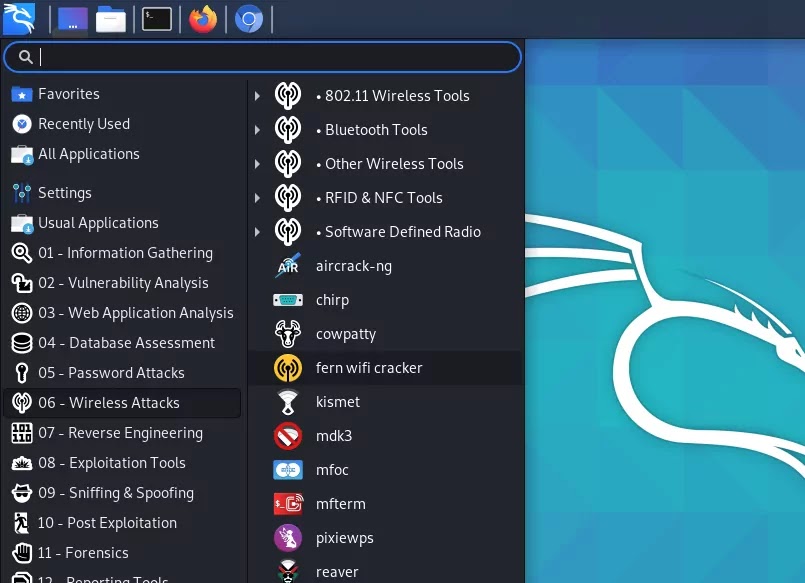Image resolution: width=805 pixels, height=583 pixels.
Task: Click the cowpatty text label
Action: 346,335
